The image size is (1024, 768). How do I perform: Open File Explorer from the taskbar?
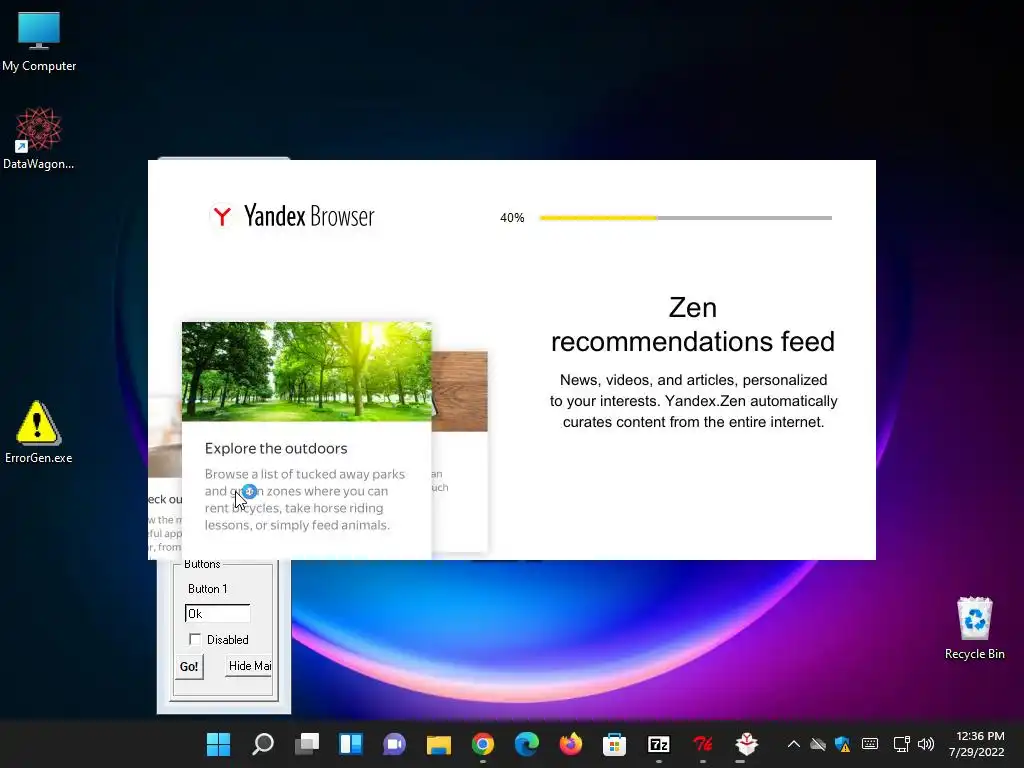[439, 744]
